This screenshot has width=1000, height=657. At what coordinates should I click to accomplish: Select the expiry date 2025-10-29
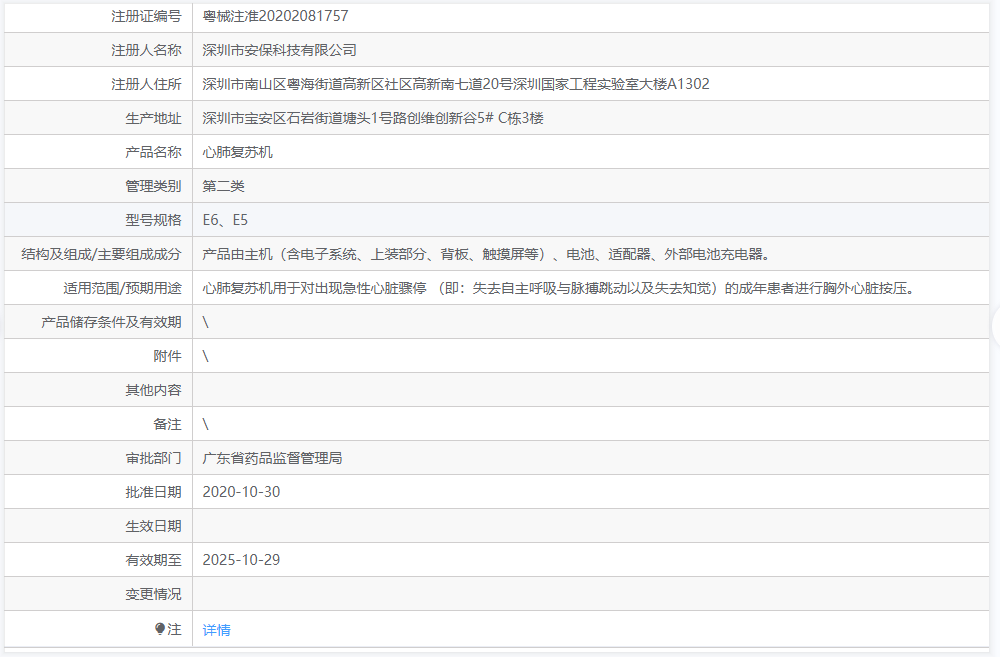click(x=241, y=560)
